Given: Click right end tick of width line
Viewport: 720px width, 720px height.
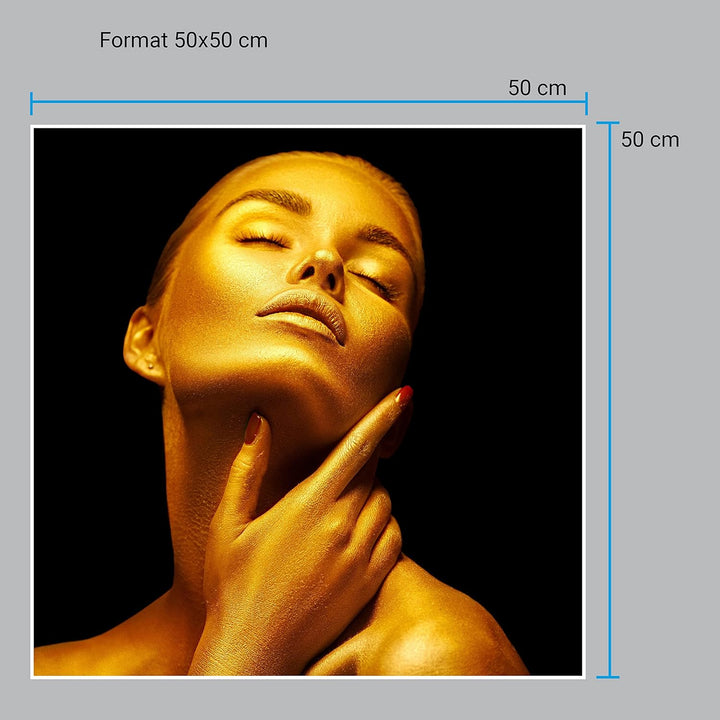Looking at the screenshot, I should (586, 103).
